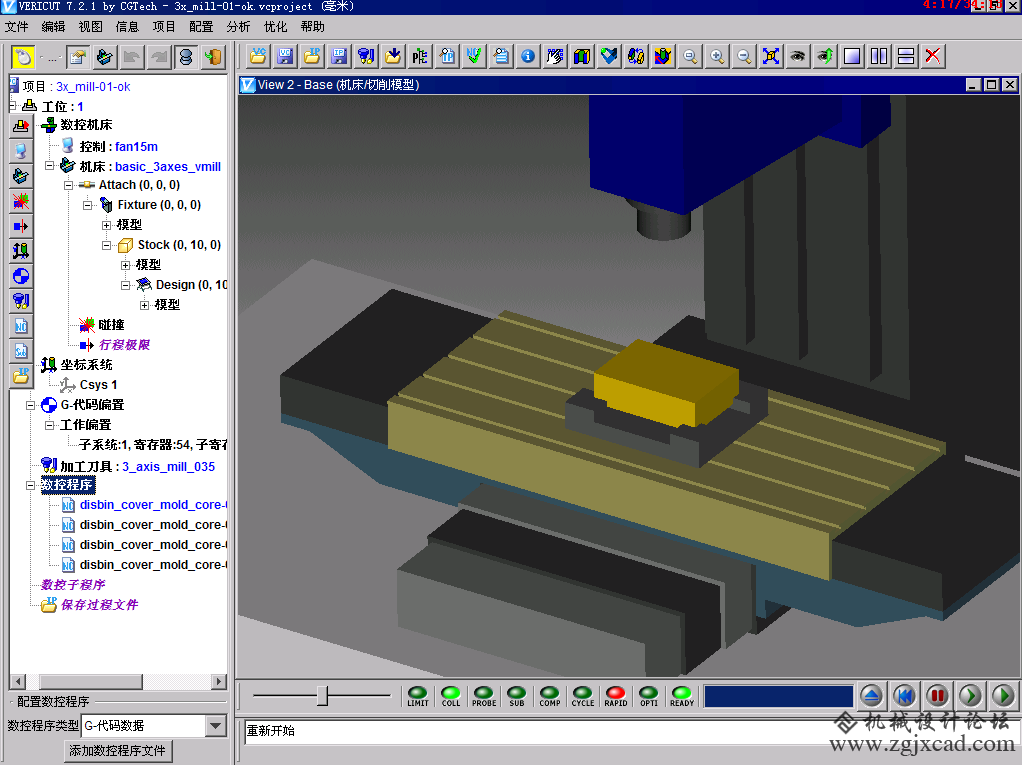Viewport: 1022px width, 765px height.
Task: Click the SUB status light
Action: point(517,696)
